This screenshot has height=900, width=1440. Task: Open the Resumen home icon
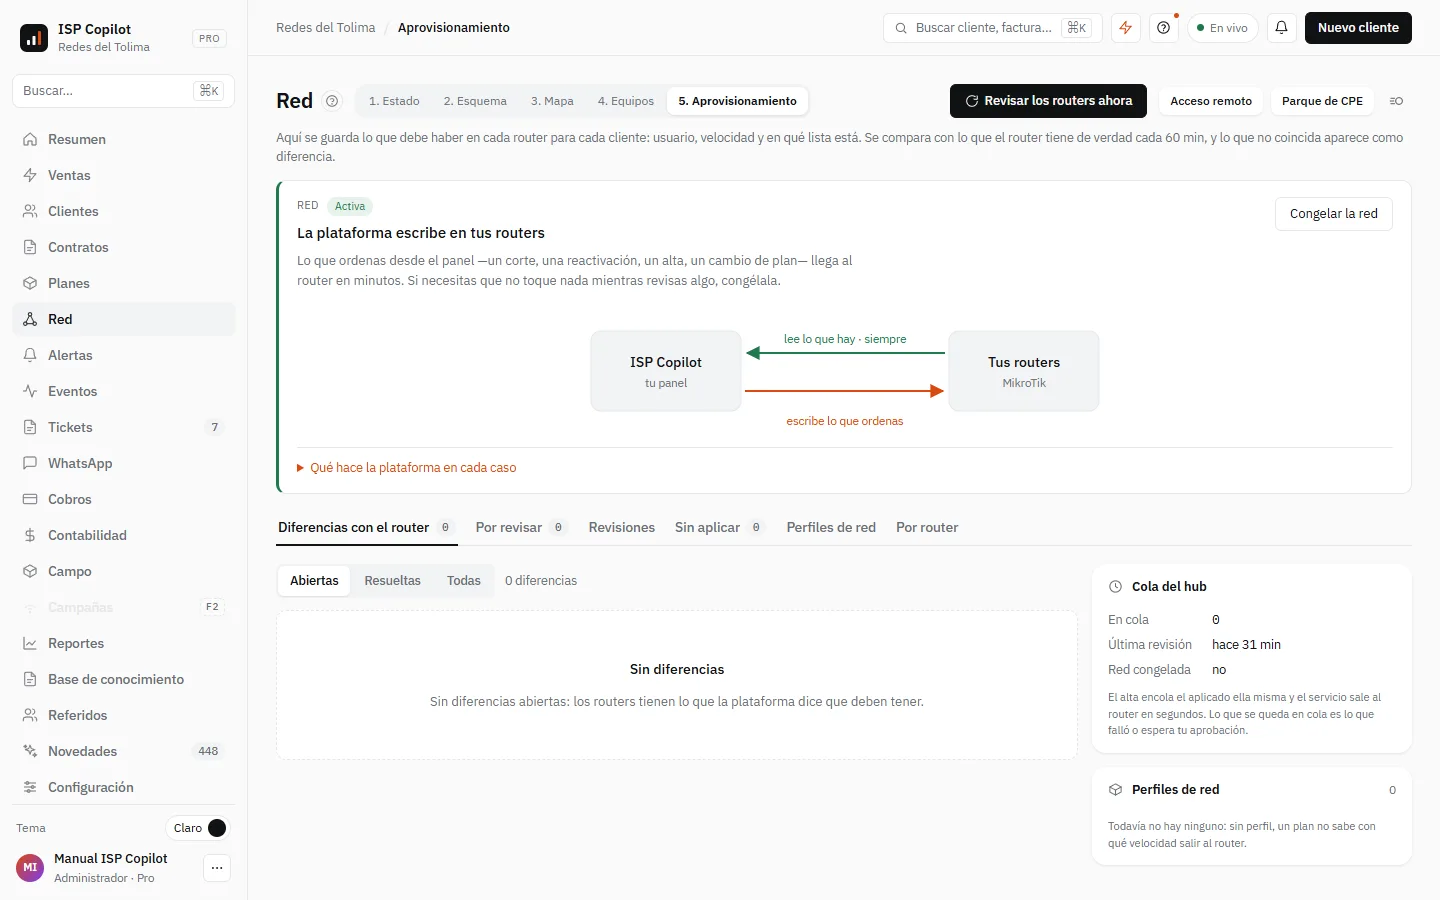click(x=30, y=139)
